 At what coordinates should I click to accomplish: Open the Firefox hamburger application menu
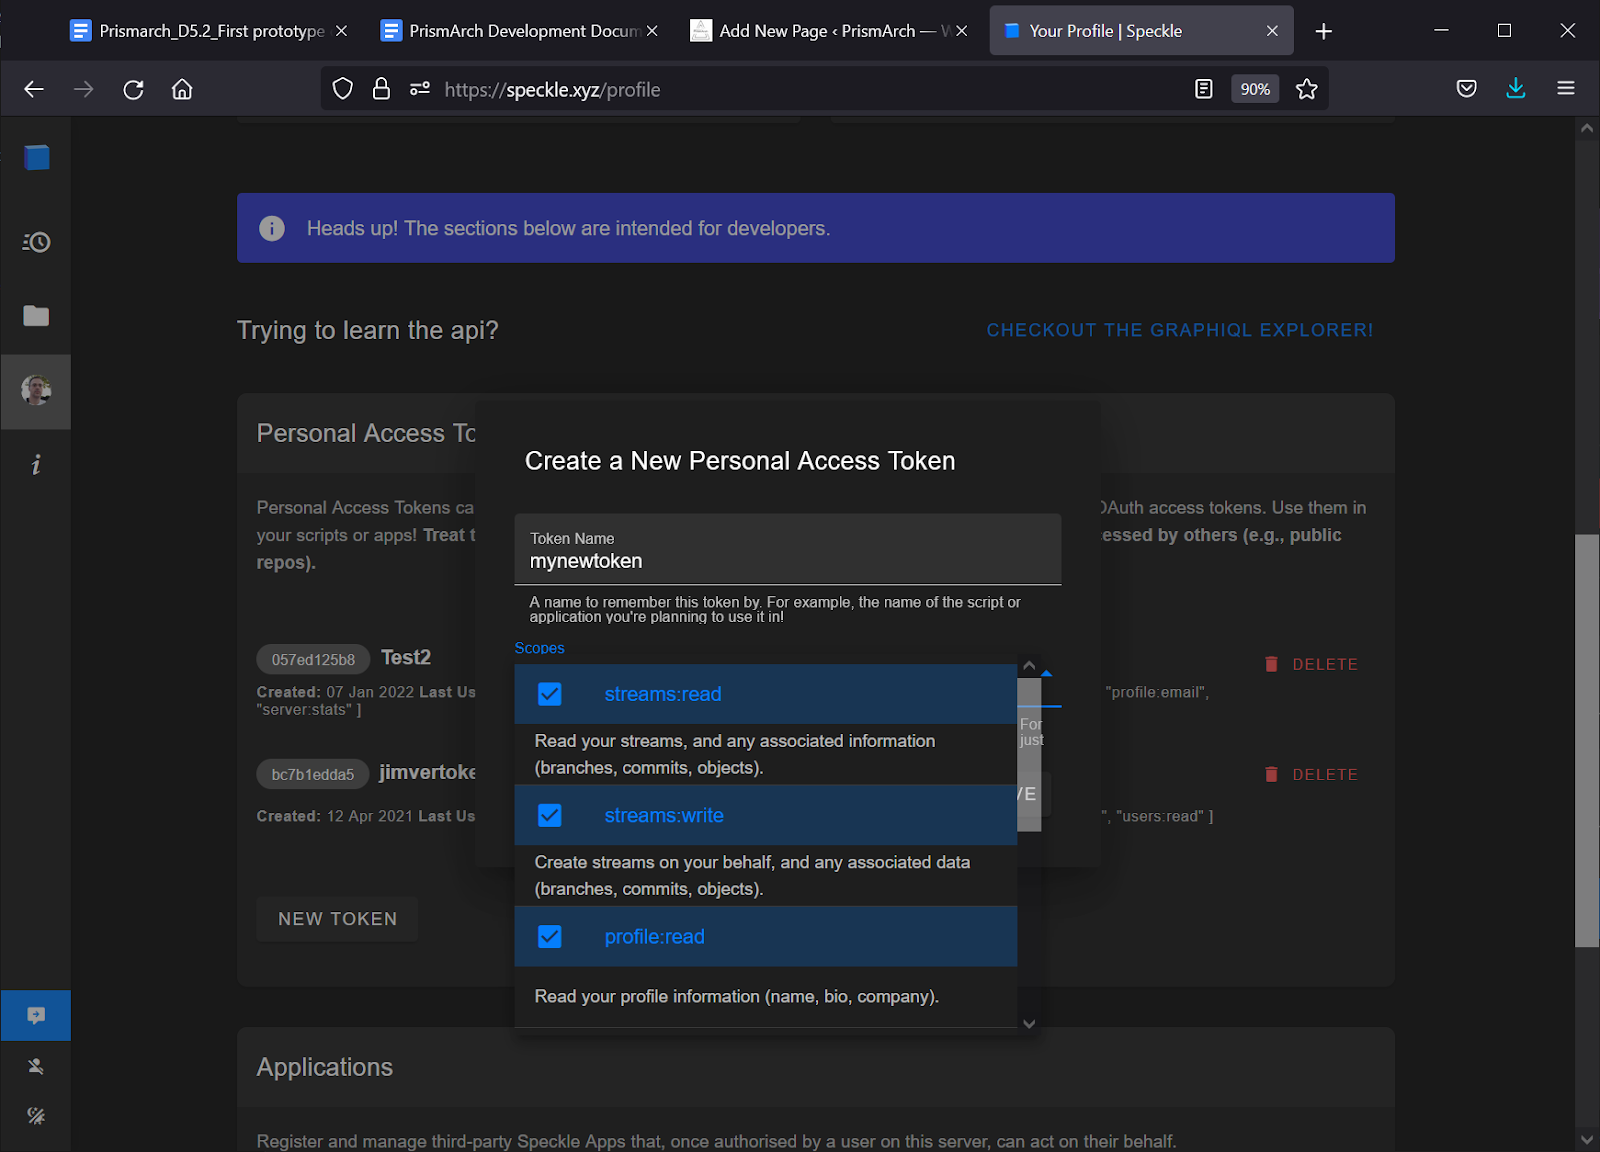(x=1566, y=89)
